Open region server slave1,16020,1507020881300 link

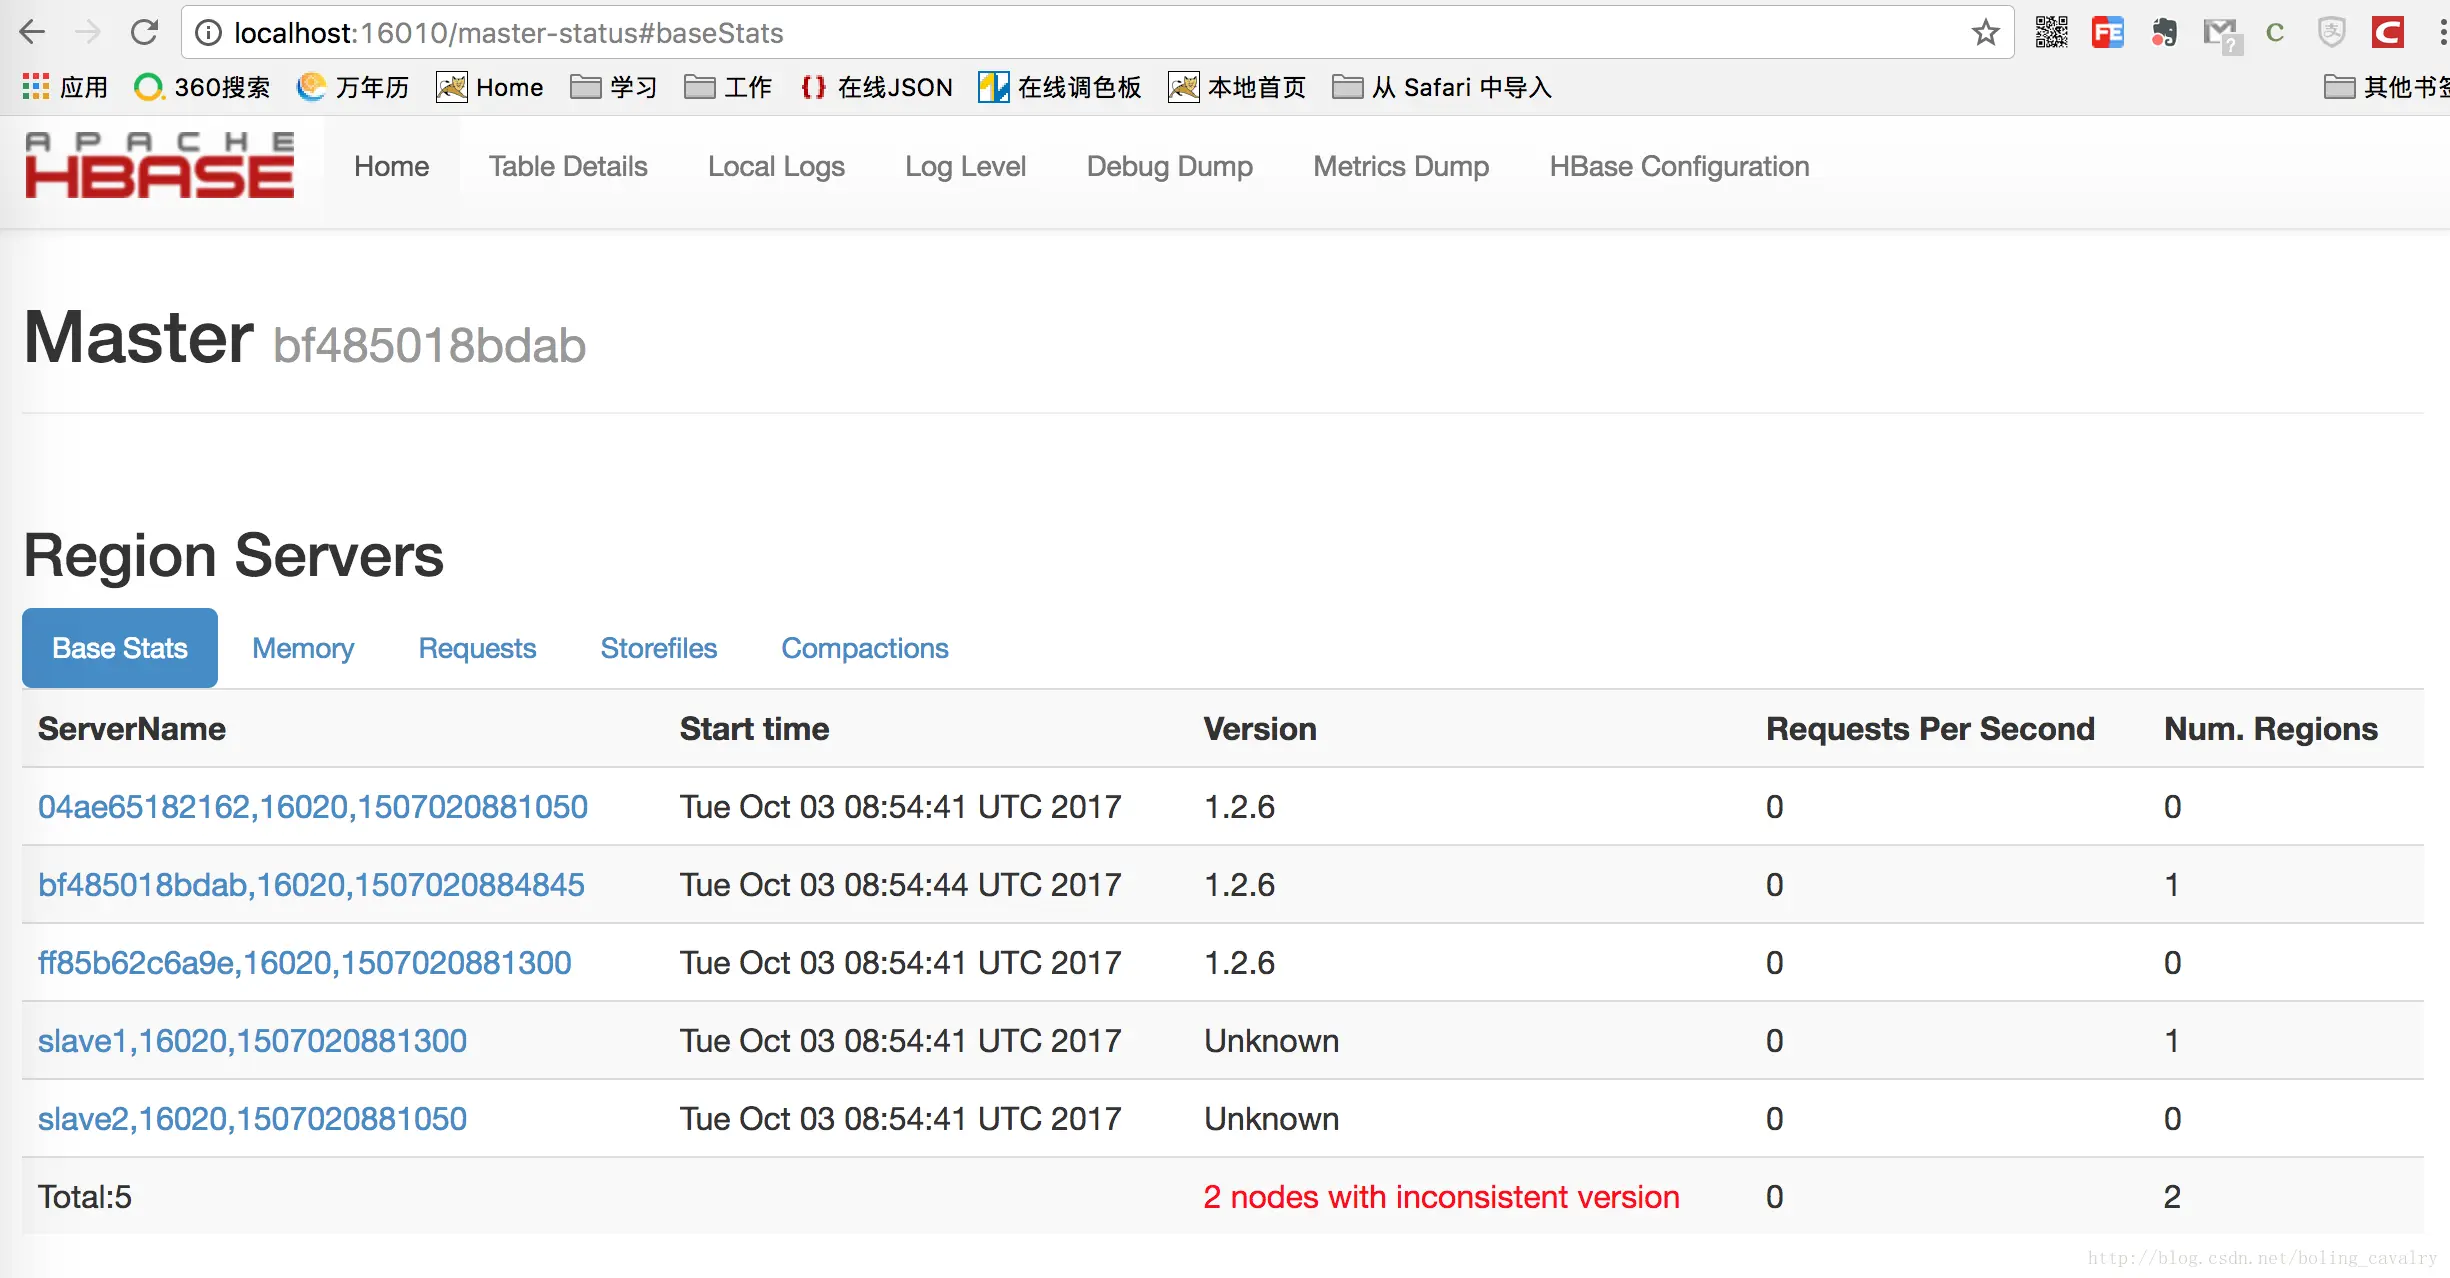point(252,1041)
